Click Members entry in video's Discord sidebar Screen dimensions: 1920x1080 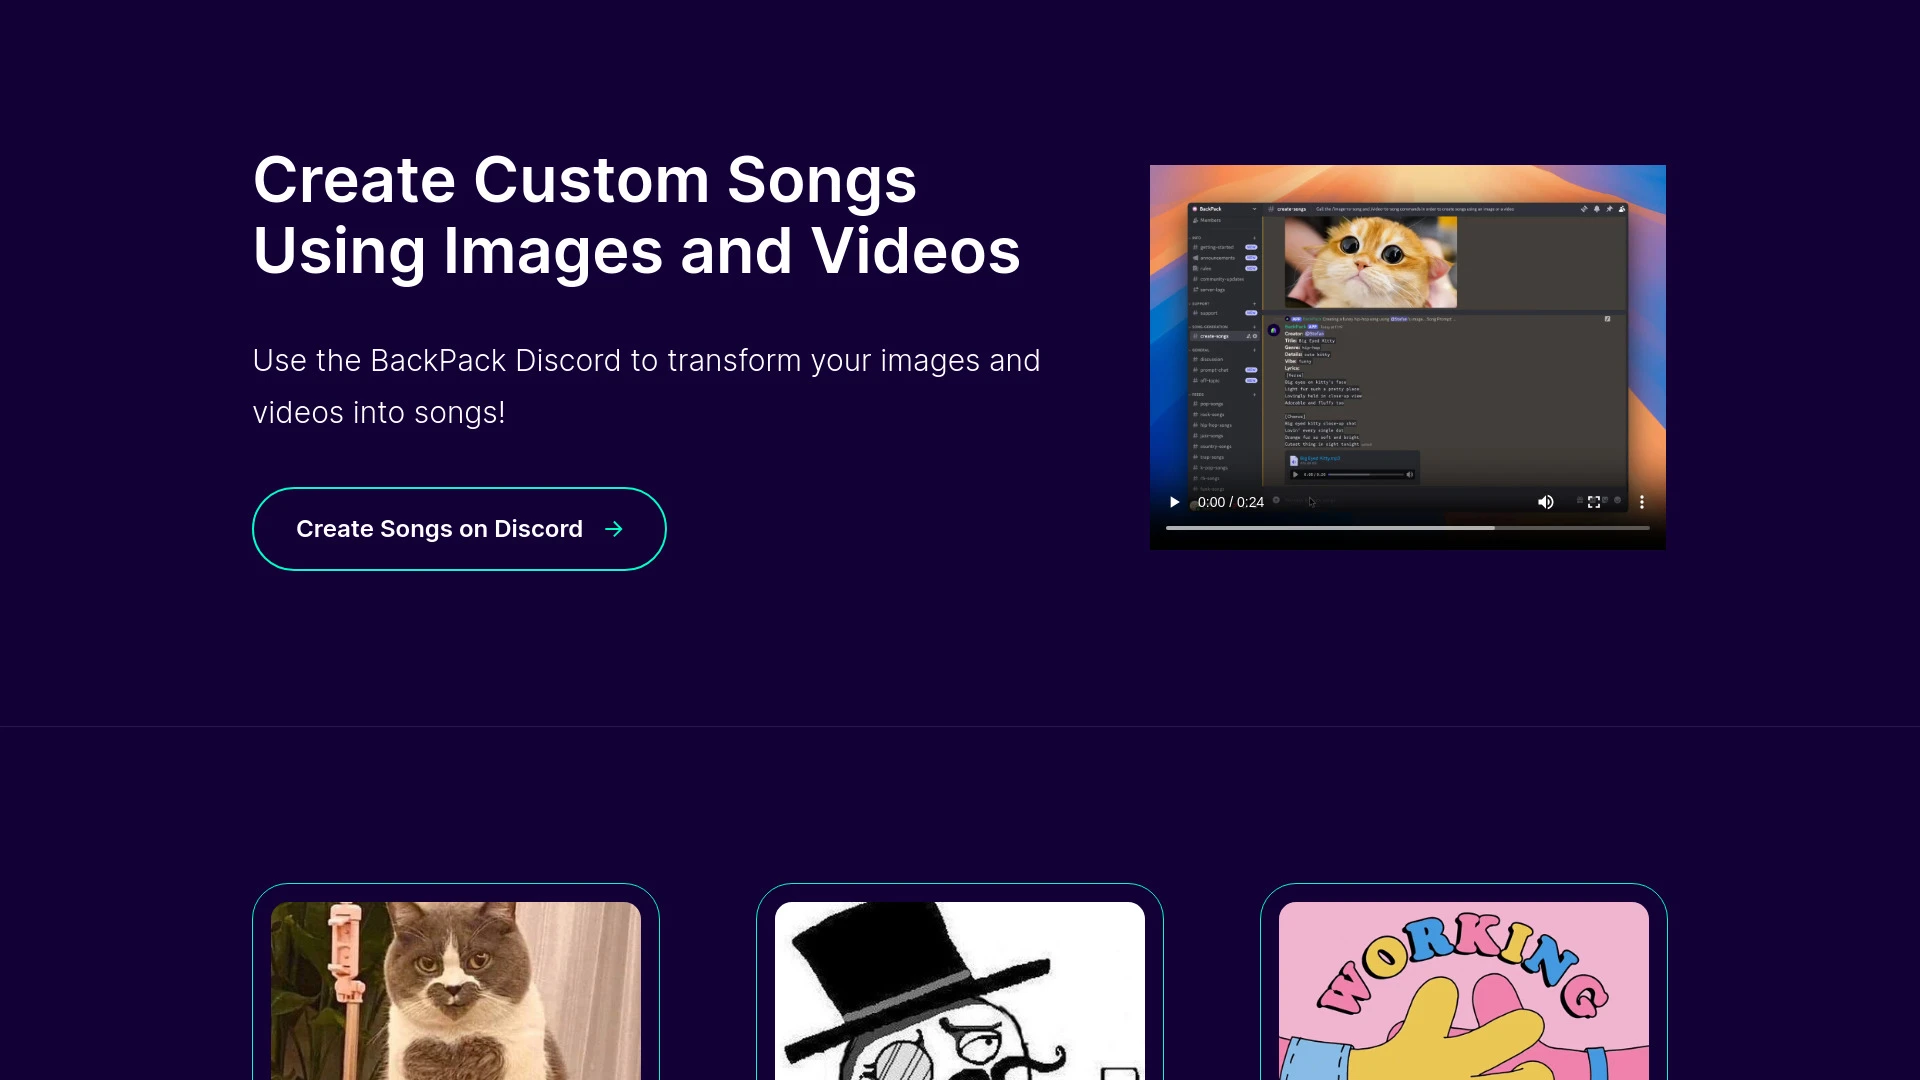tap(1210, 220)
